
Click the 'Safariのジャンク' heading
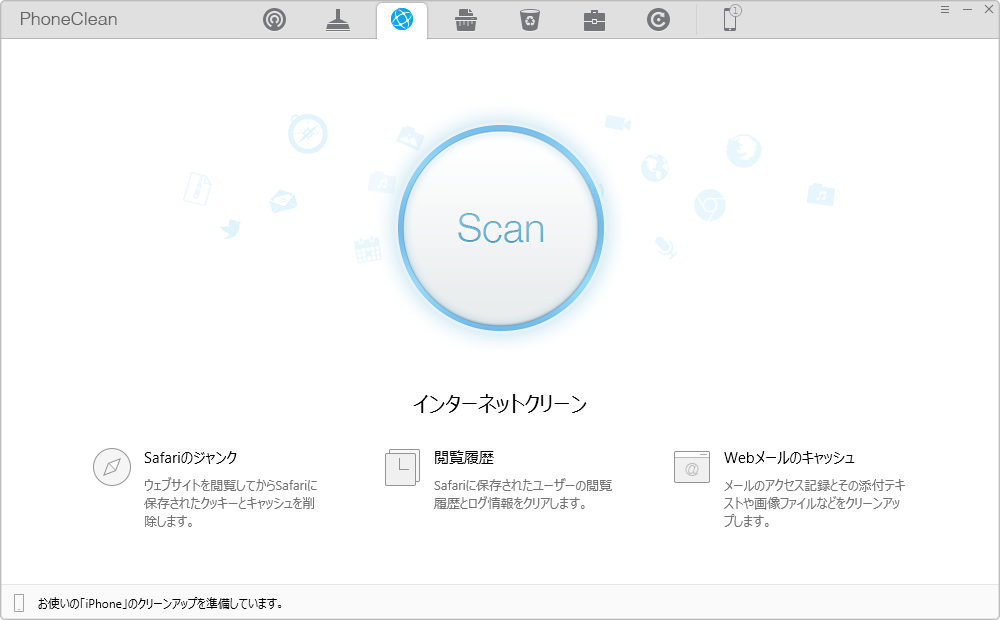point(191,458)
